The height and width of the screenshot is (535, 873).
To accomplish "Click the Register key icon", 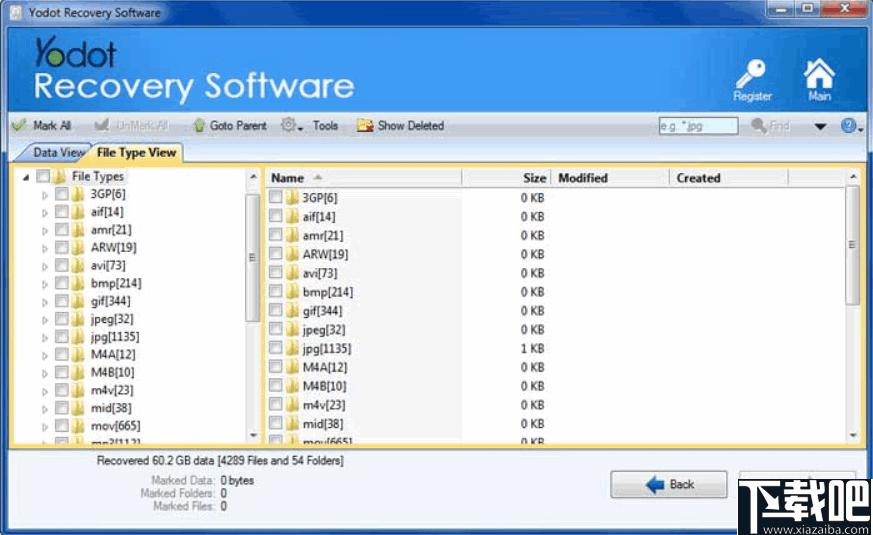I will 751,75.
